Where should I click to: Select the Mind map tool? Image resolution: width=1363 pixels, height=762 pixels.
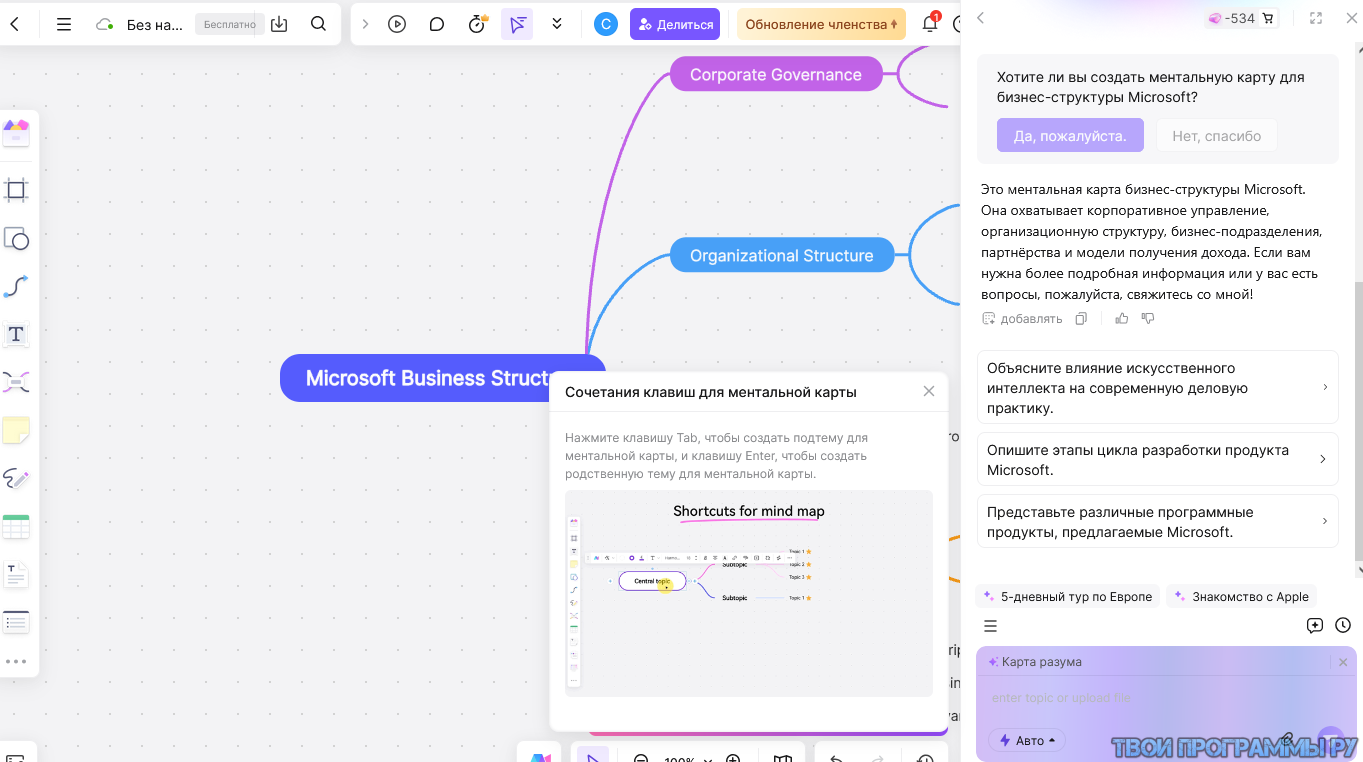pyautogui.click(x=16, y=382)
